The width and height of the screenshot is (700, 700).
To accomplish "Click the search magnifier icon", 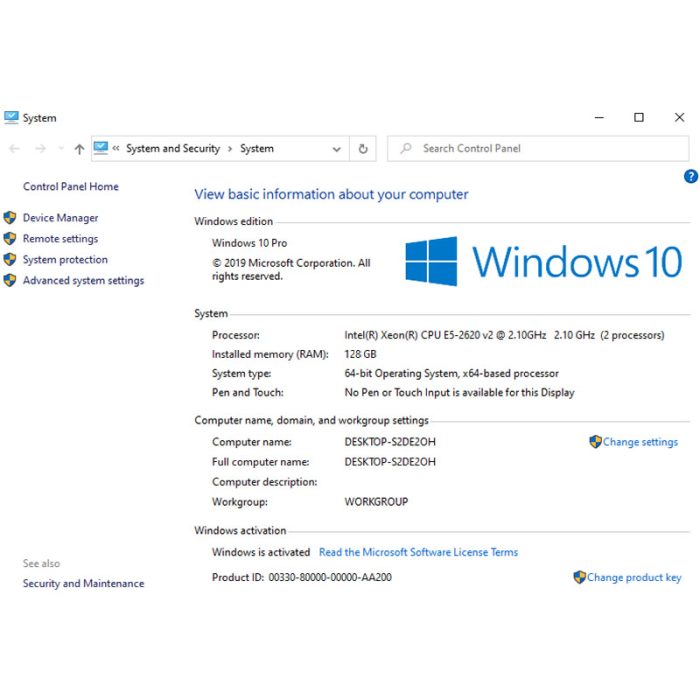I will (x=406, y=148).
